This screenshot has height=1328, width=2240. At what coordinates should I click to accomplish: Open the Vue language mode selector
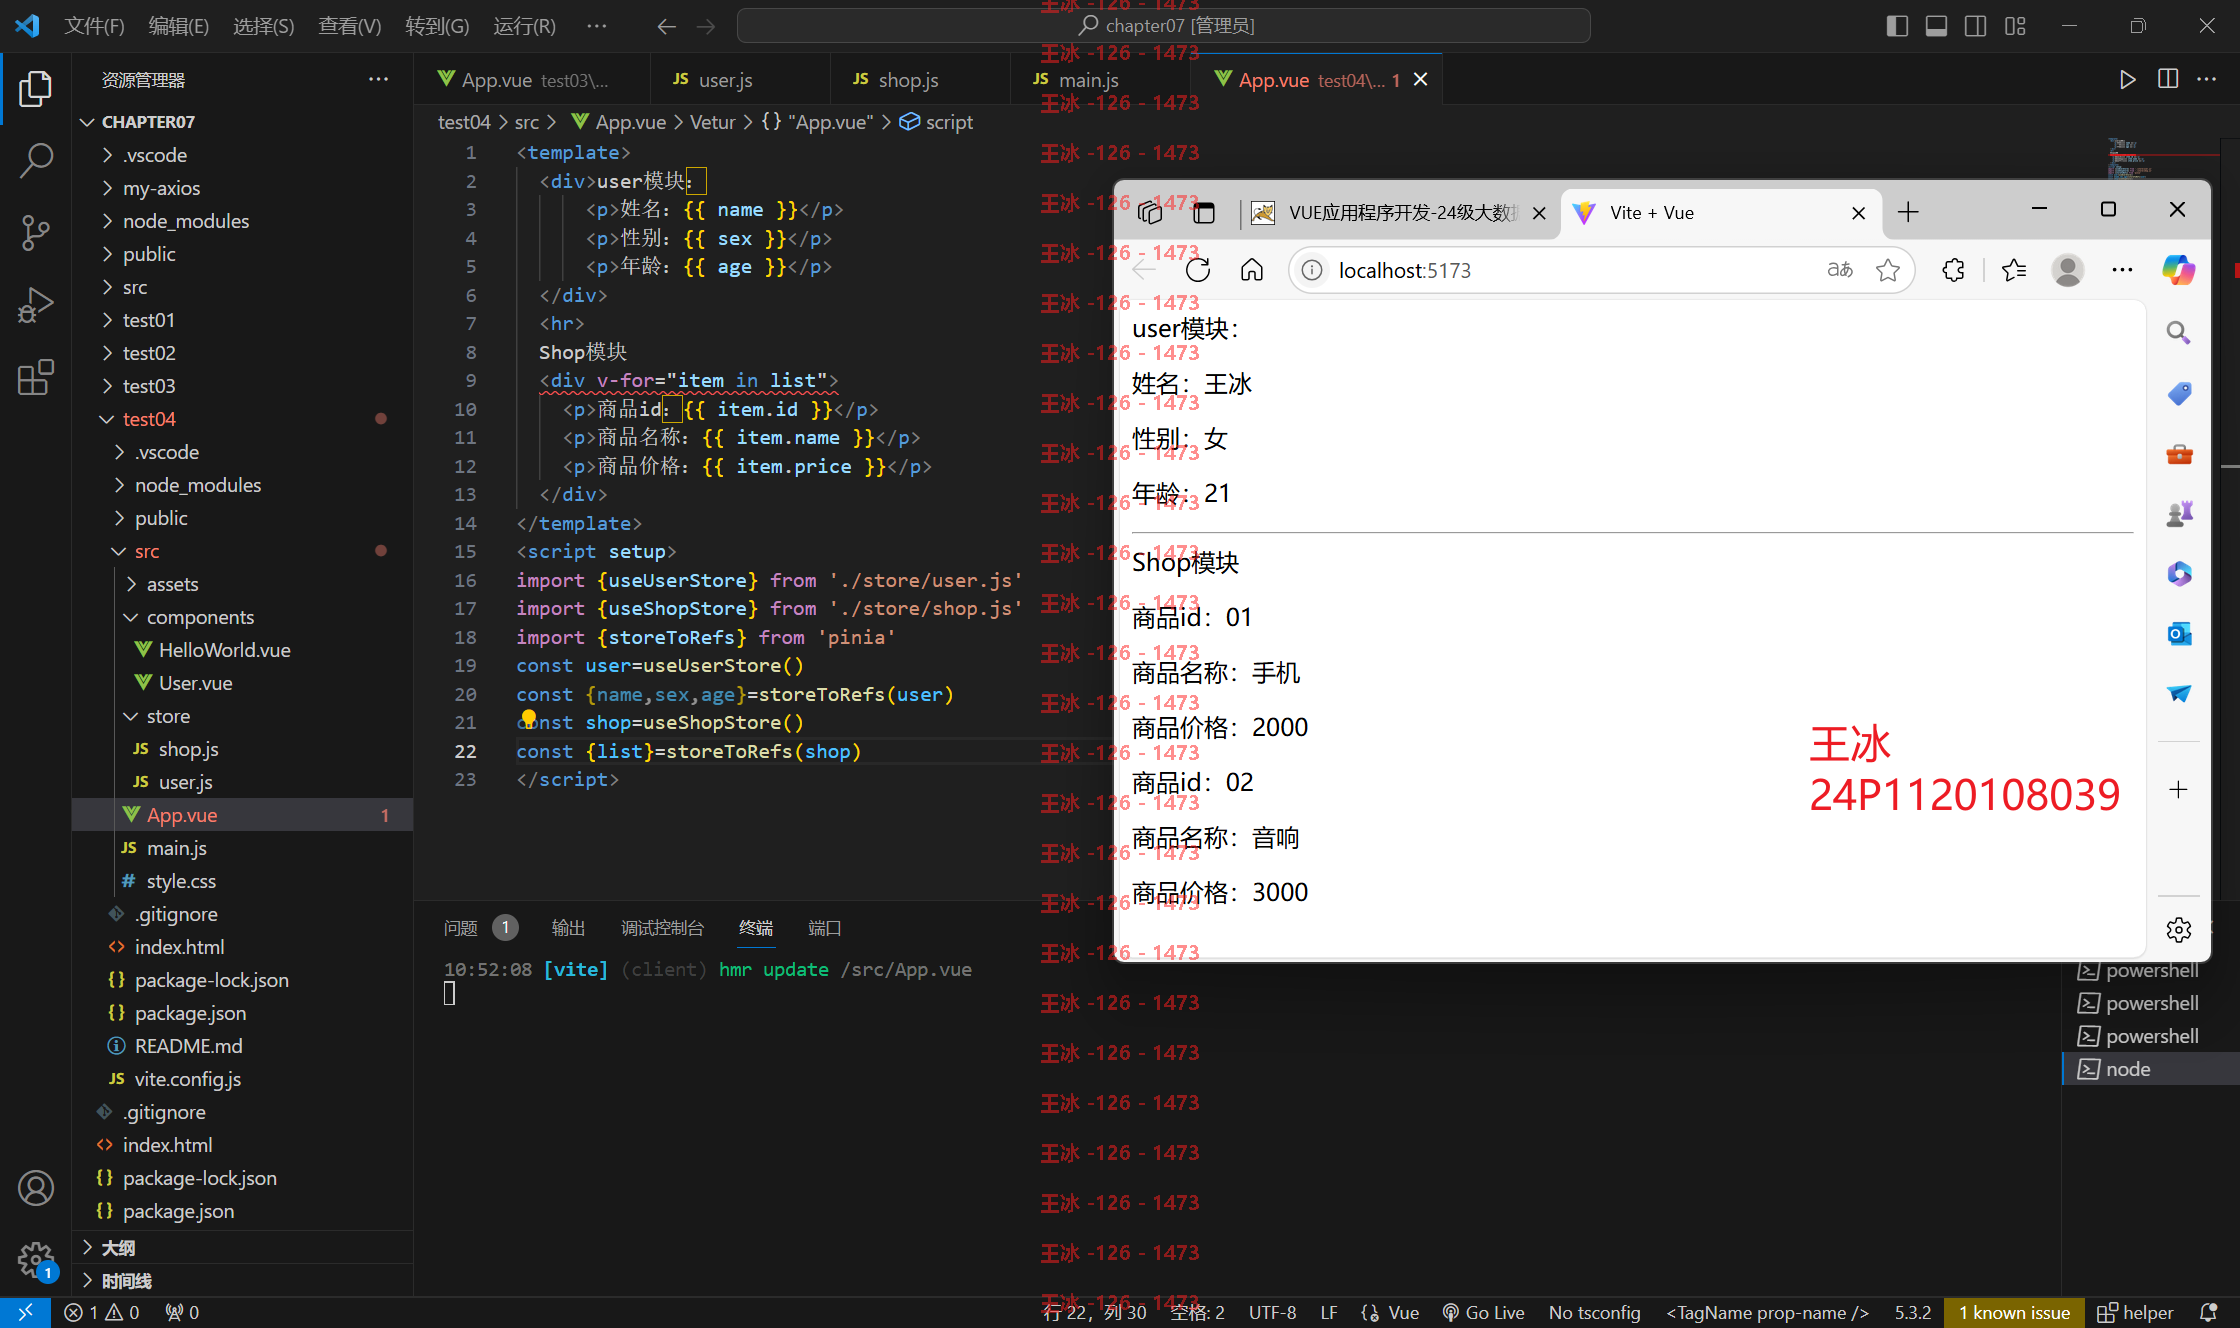(x=1404, y=1313)
